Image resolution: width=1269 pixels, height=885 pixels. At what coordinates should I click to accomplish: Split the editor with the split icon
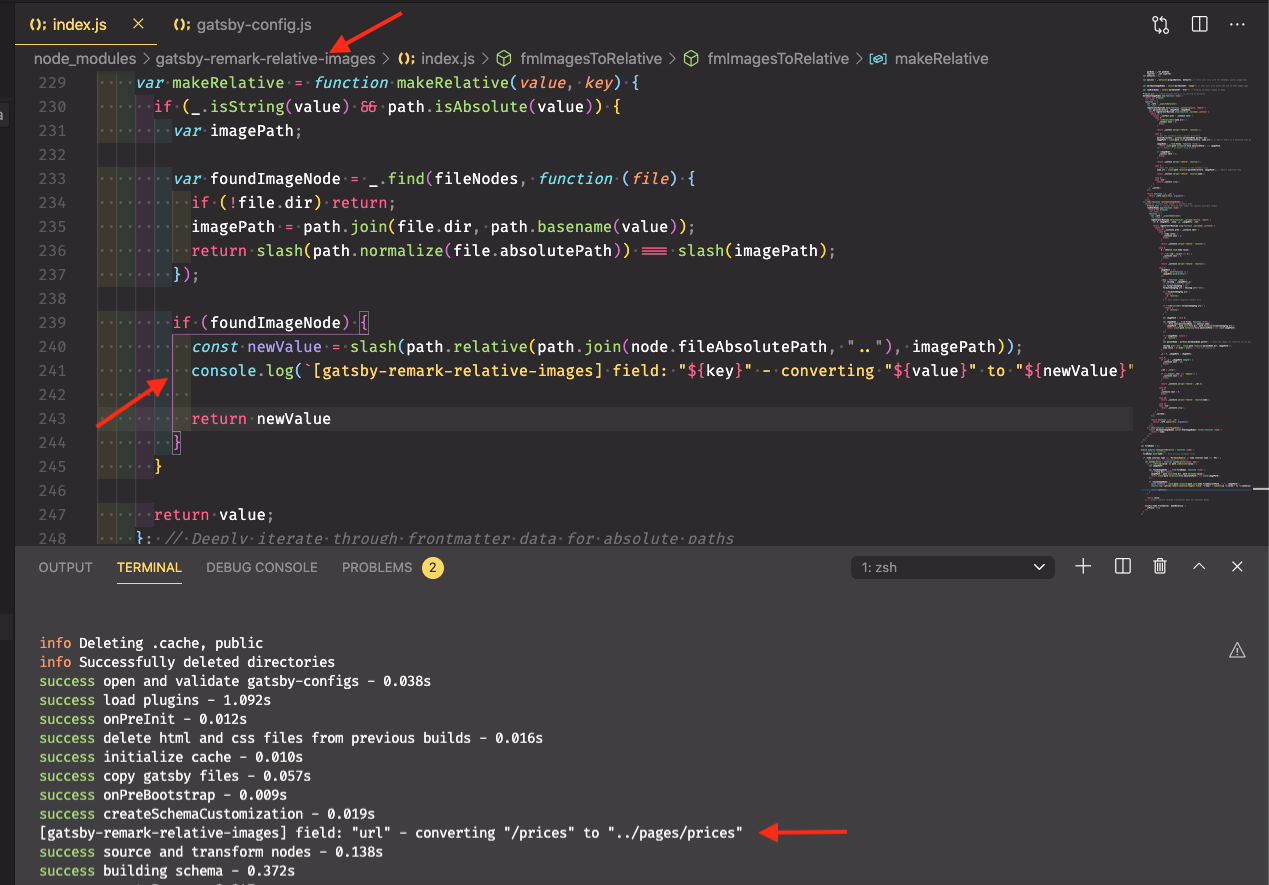(1199, 24)
